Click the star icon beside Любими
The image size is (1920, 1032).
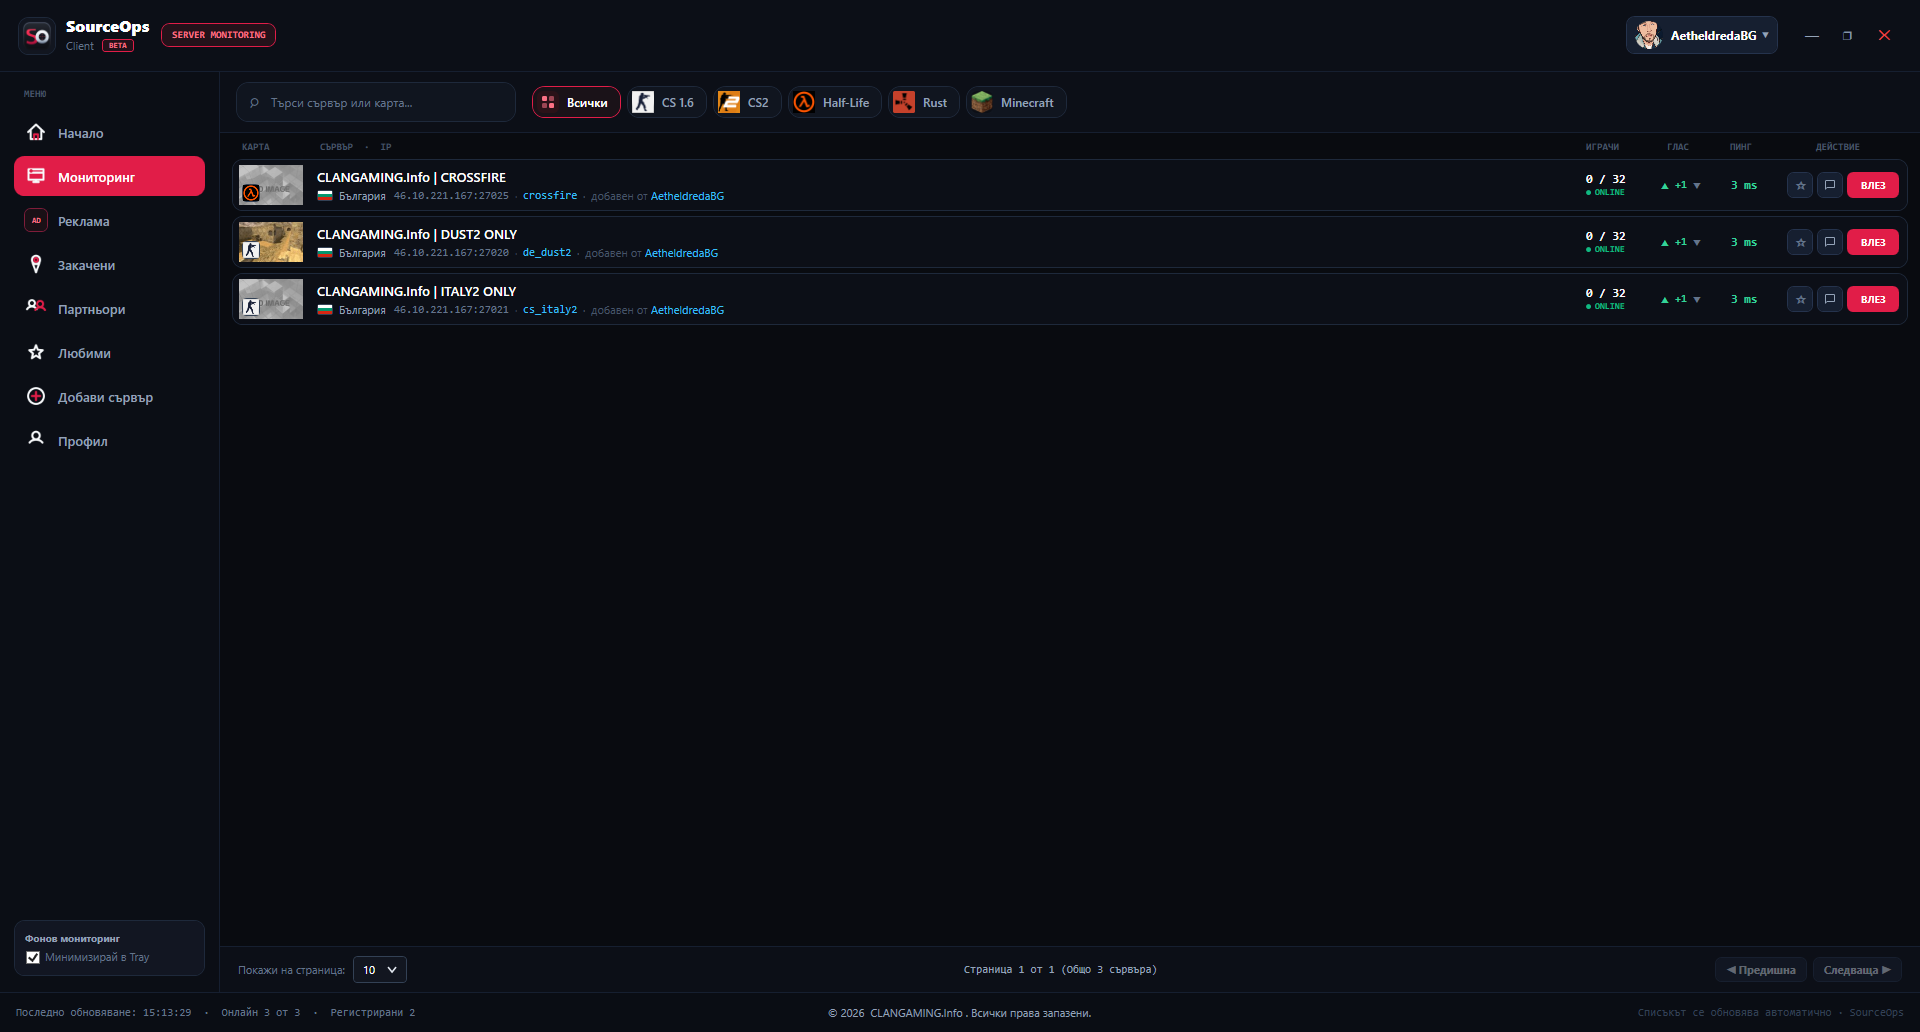(x=36, y=352)
